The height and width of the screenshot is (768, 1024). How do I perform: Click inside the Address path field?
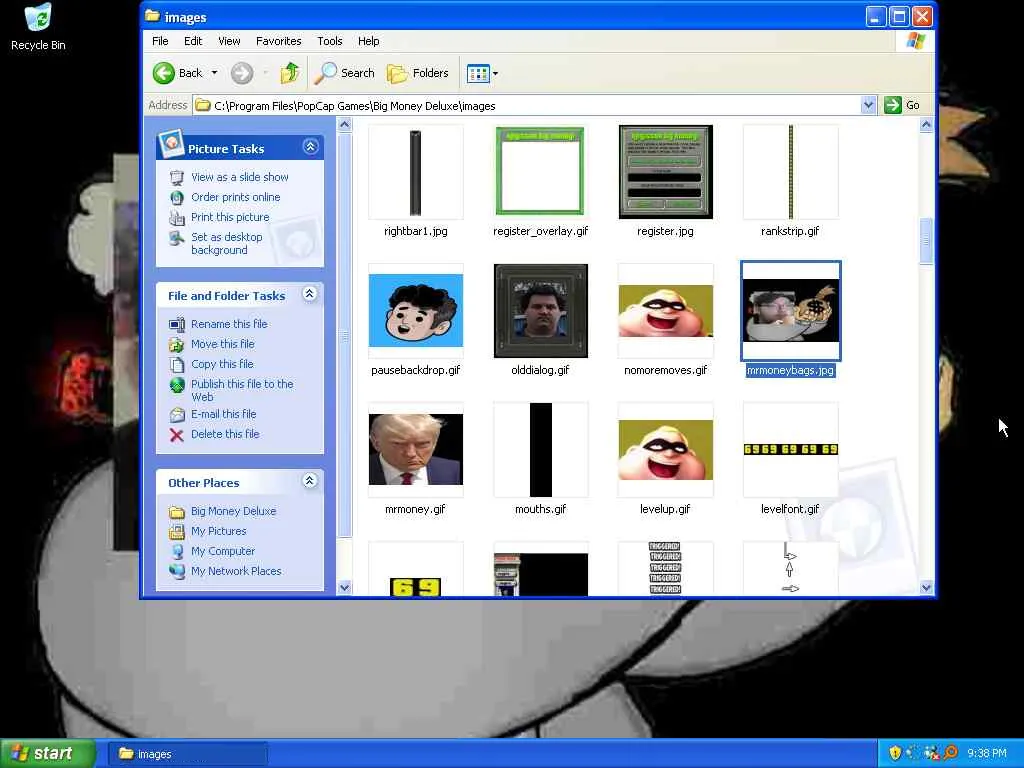(x=526, y=105)
